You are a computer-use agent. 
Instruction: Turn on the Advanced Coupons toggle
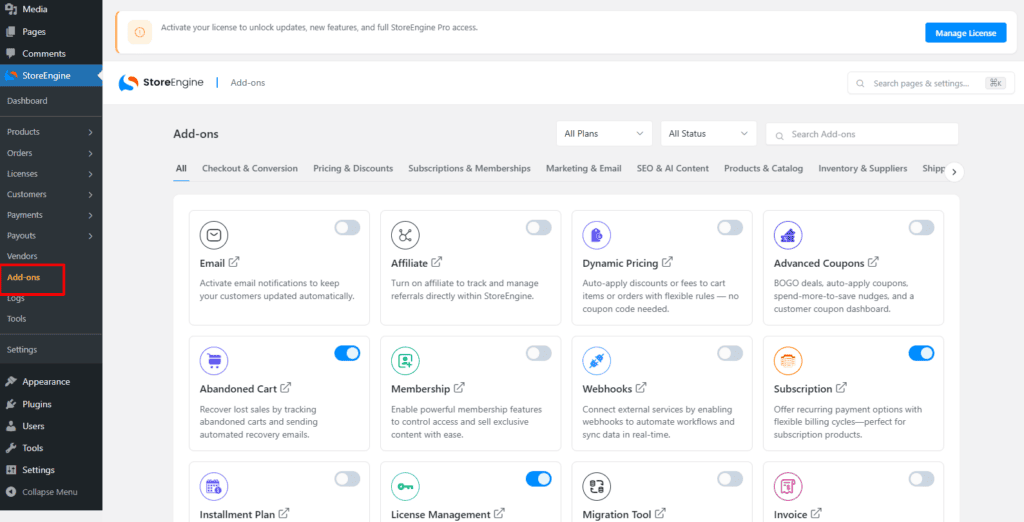921,227
